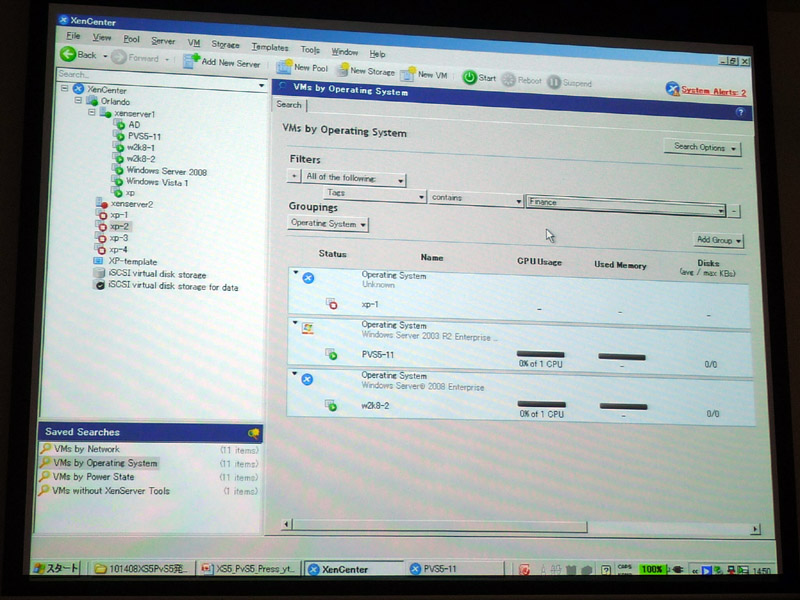Open the Server menu
This screenshot has height=600, width=800.
tap(163, 41)
